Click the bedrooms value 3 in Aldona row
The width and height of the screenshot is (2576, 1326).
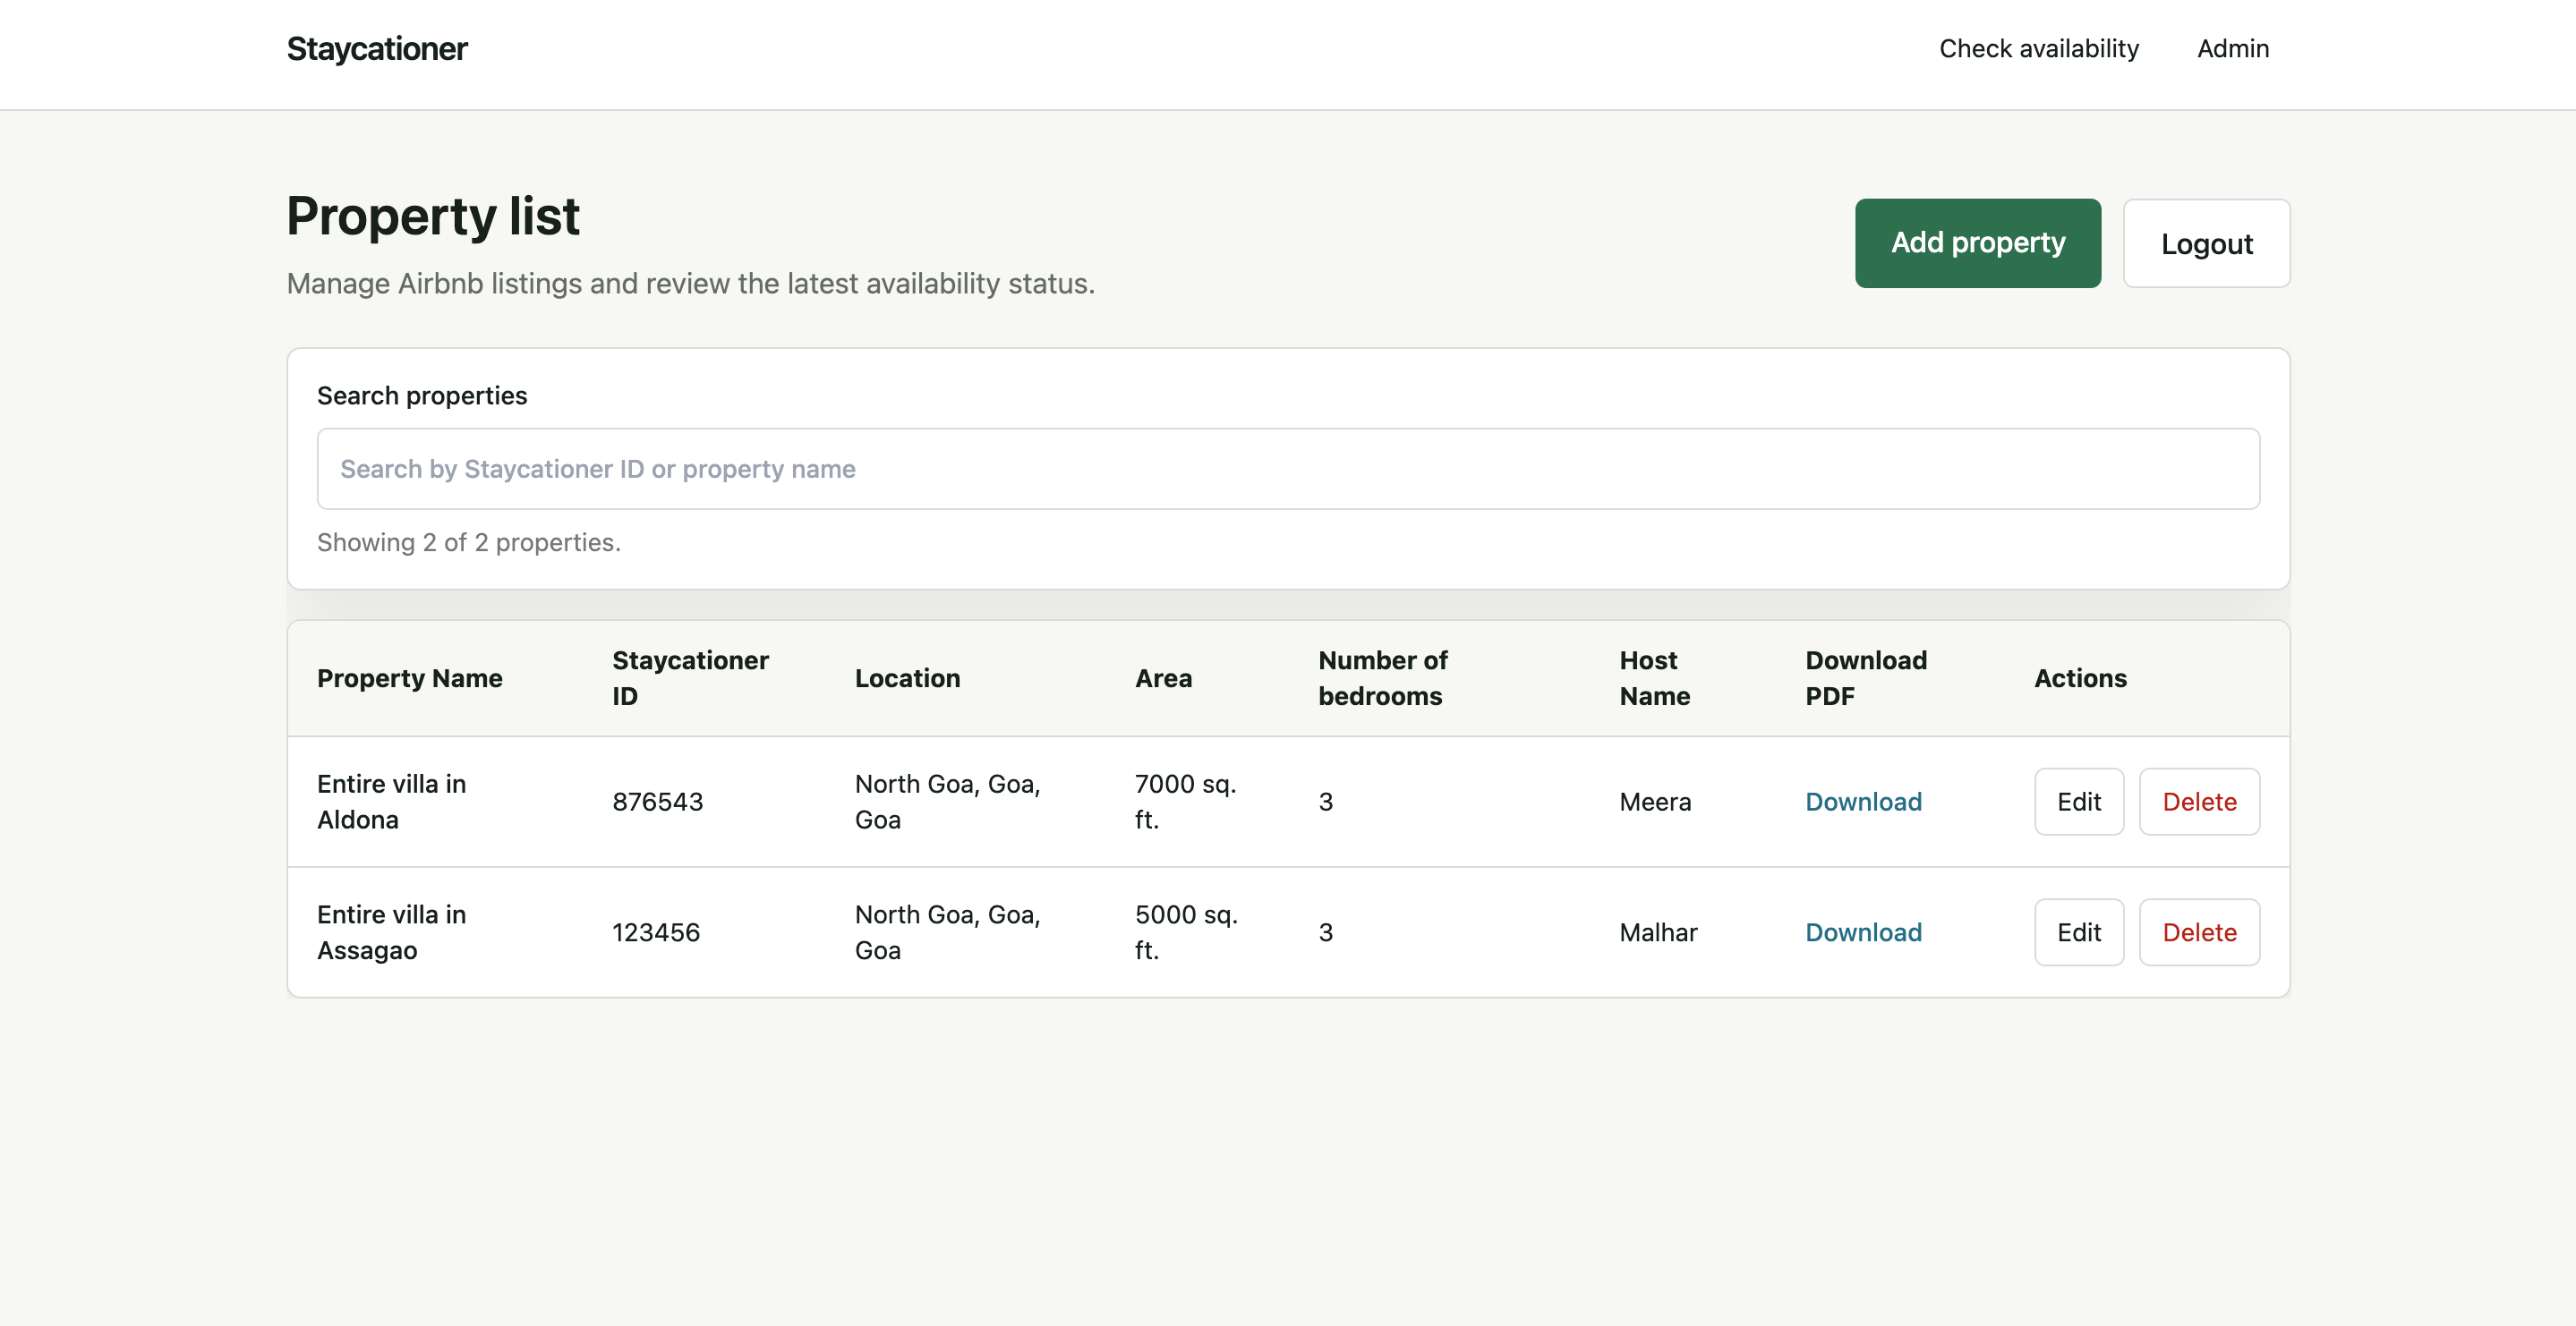click(x=1325, y=802)
